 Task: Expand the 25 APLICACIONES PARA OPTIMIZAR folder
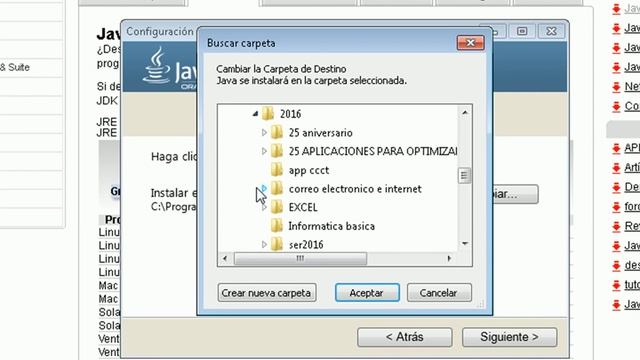pos(264,151)
